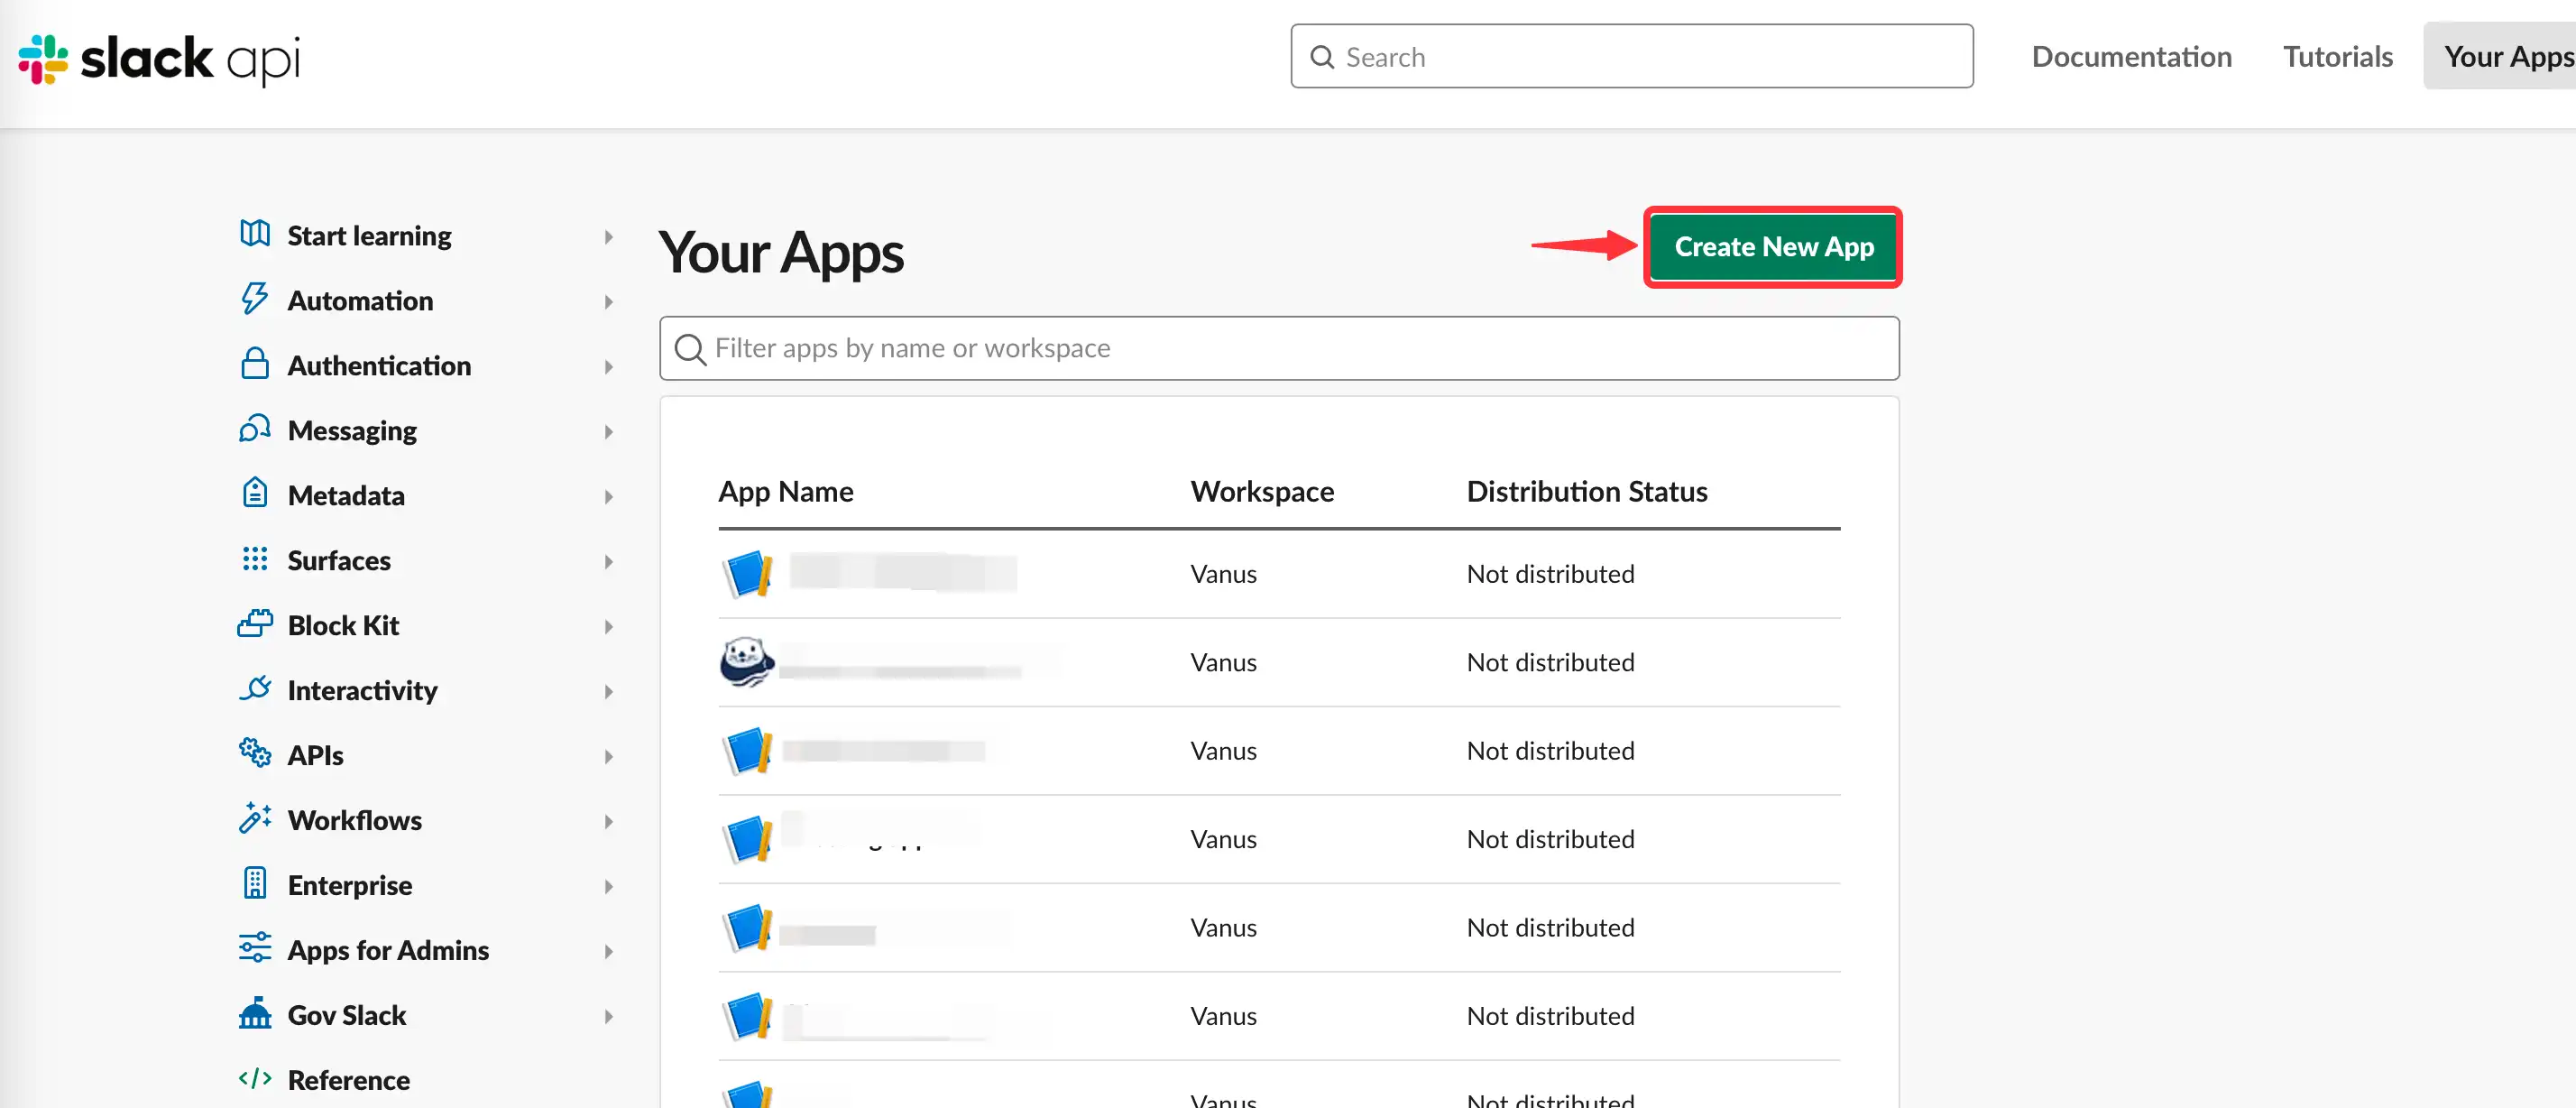This screenshot has height=1108, width=2576.
Task: Expand the Gov Slack section arrow
Action: [608, 1017]
